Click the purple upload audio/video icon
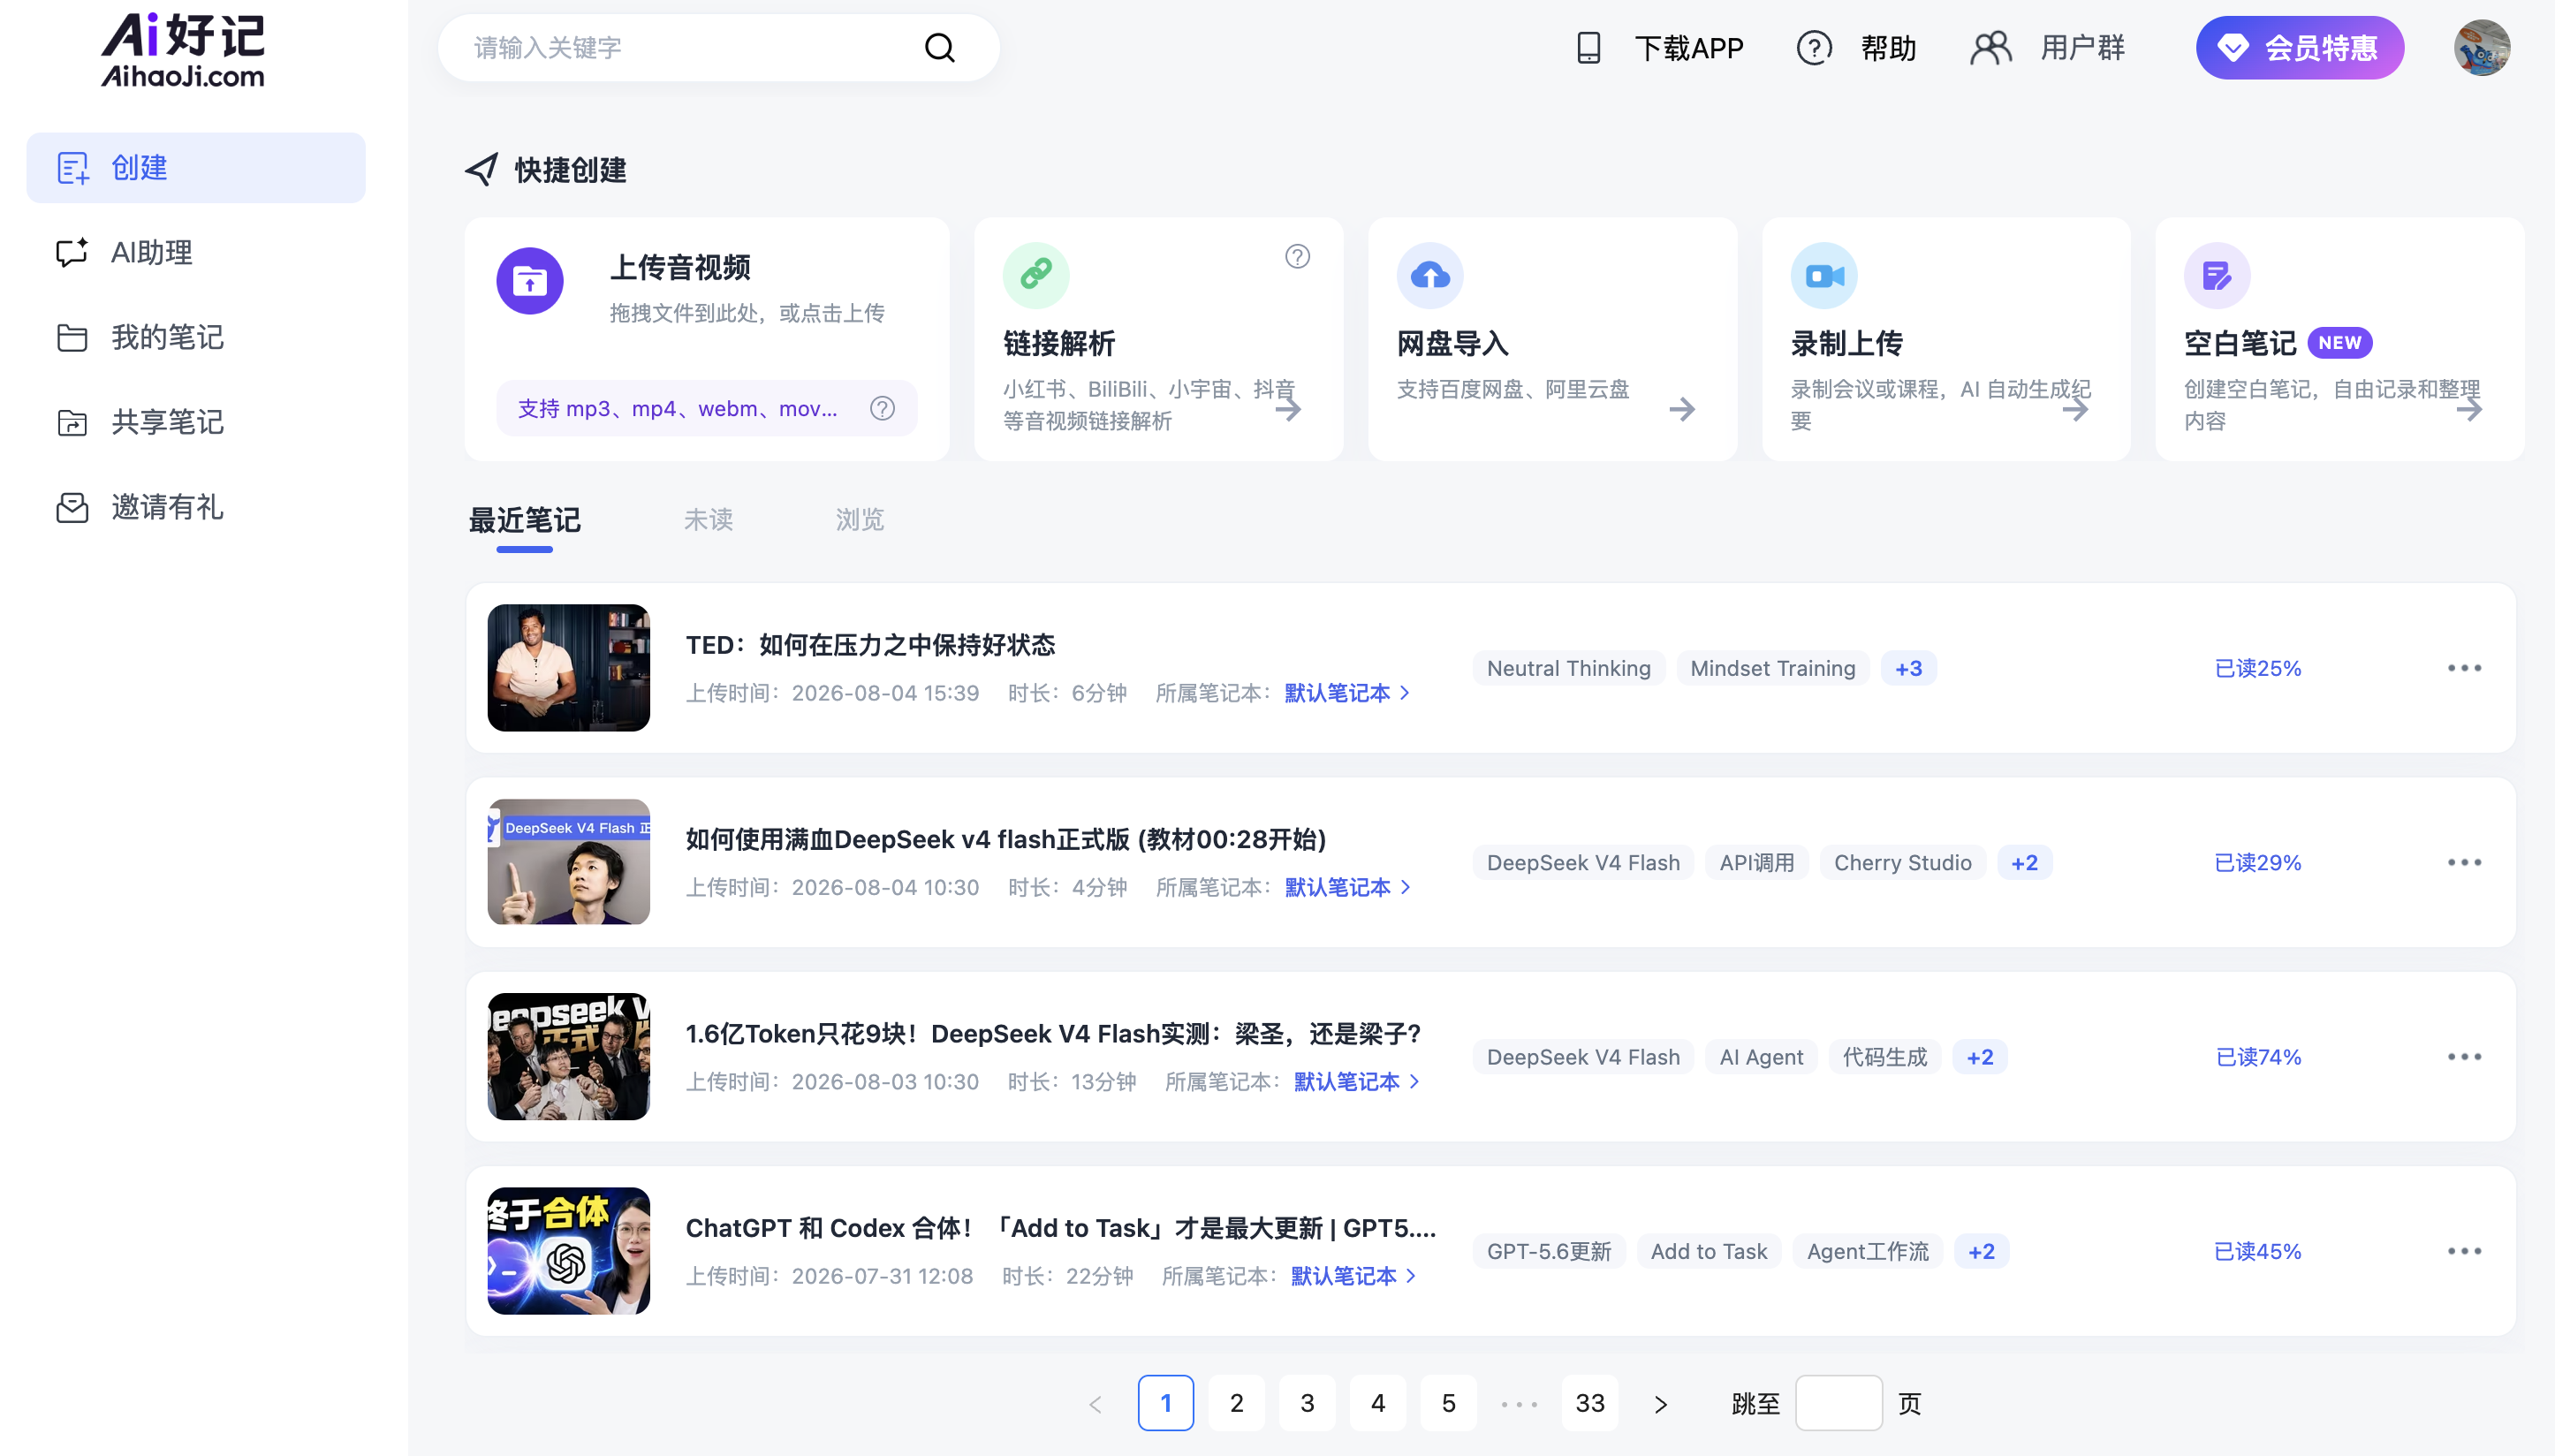2555x1456 pixels. [x=530, y=281]
